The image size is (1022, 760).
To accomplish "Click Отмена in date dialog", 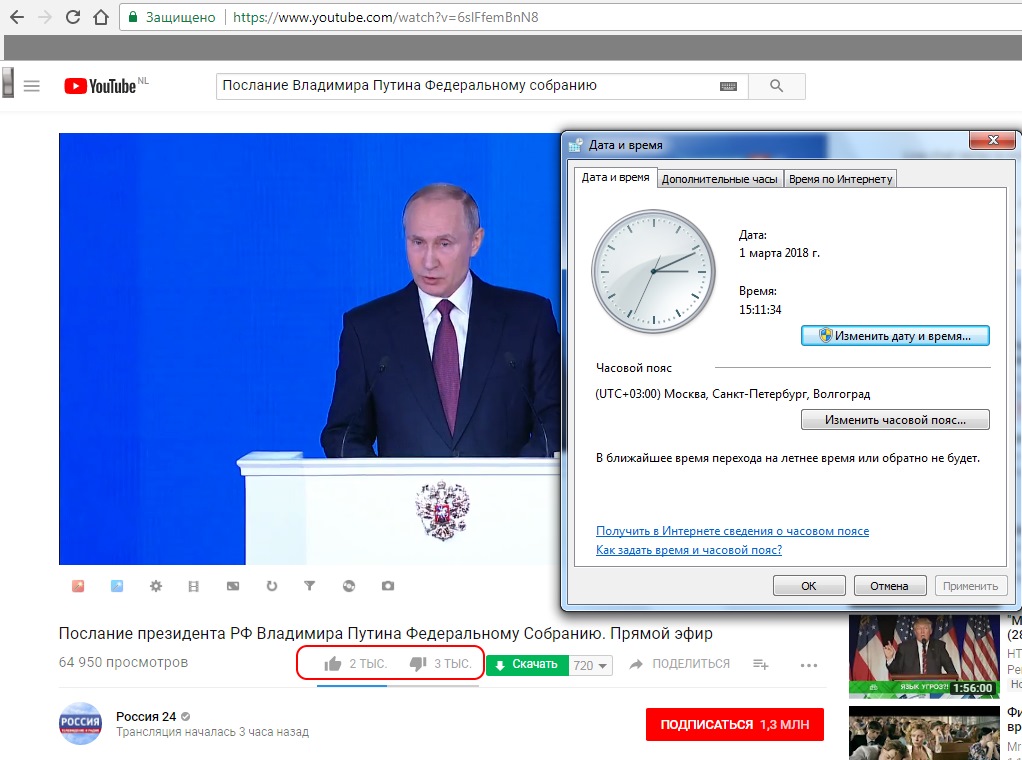I will [x=890, y=585].
